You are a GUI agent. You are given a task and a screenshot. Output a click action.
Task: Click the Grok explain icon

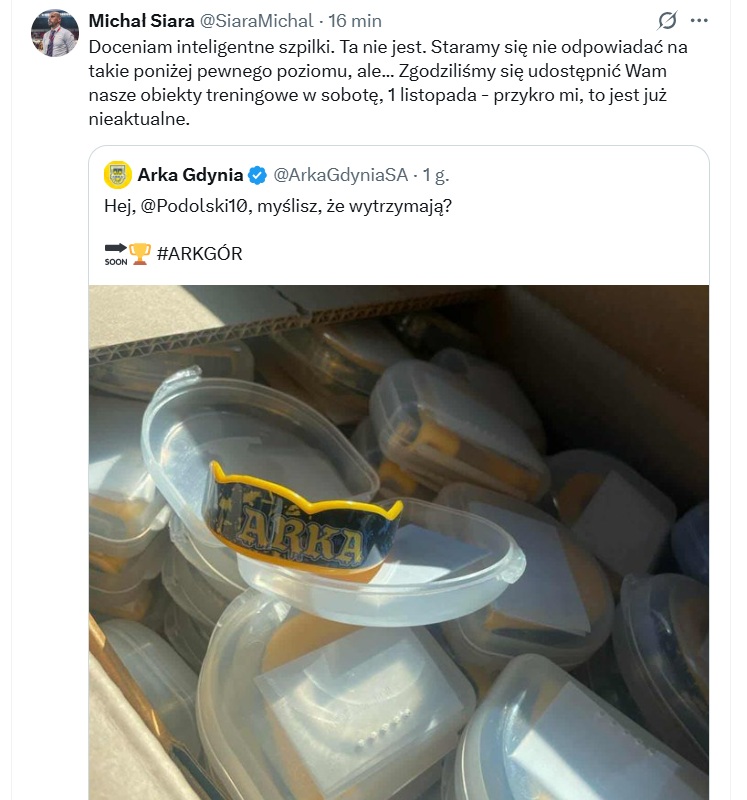point(667,20)
